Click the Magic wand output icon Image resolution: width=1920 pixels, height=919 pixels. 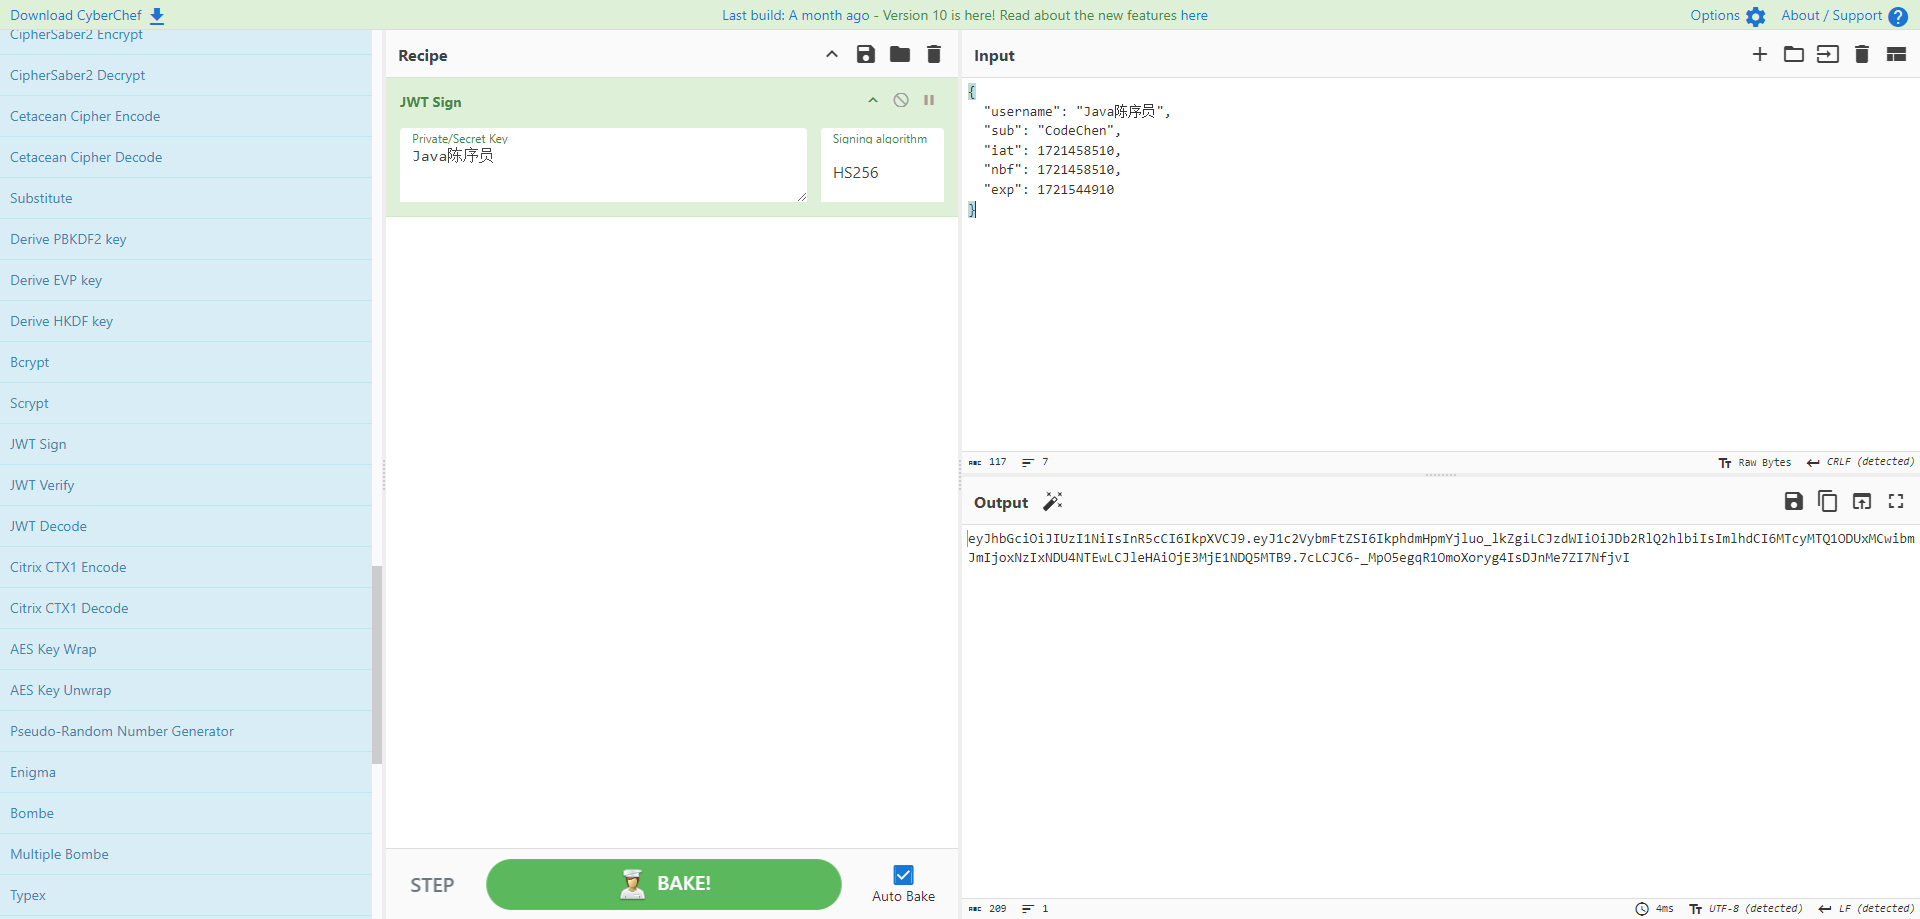point(1053,502)
